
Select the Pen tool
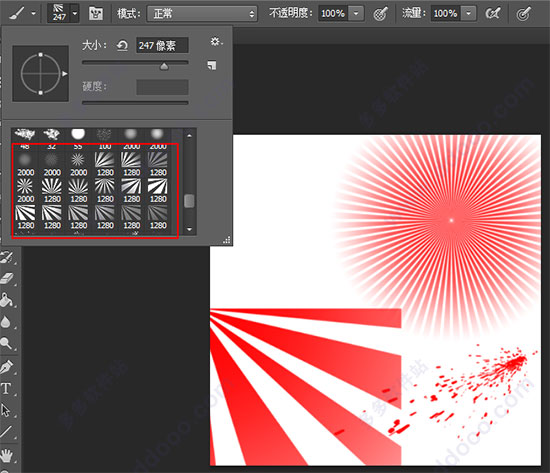tap(7, 367)
